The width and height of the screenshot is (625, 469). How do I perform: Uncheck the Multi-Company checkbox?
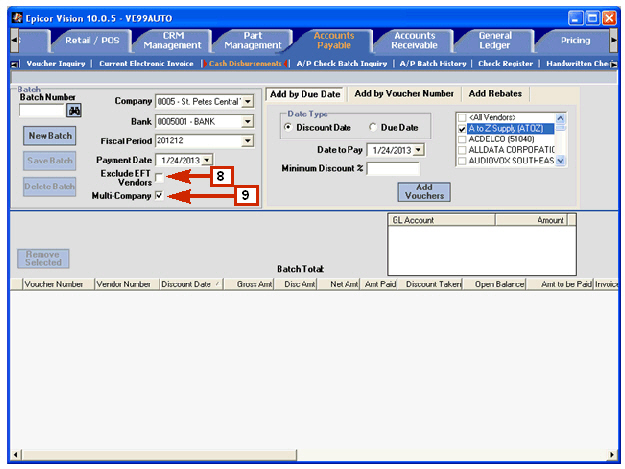(x=159, y=196)
